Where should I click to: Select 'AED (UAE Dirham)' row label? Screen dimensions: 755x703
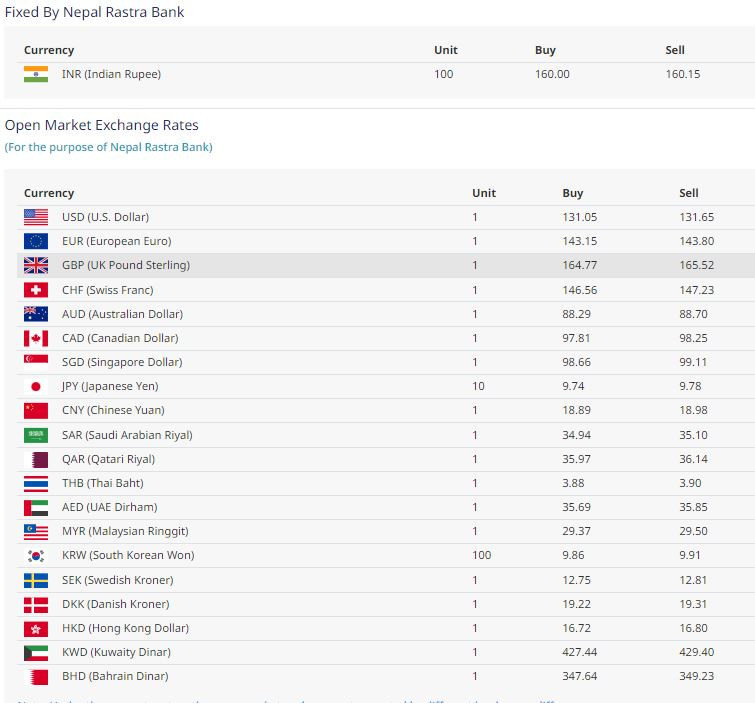(x=109, y=508)
